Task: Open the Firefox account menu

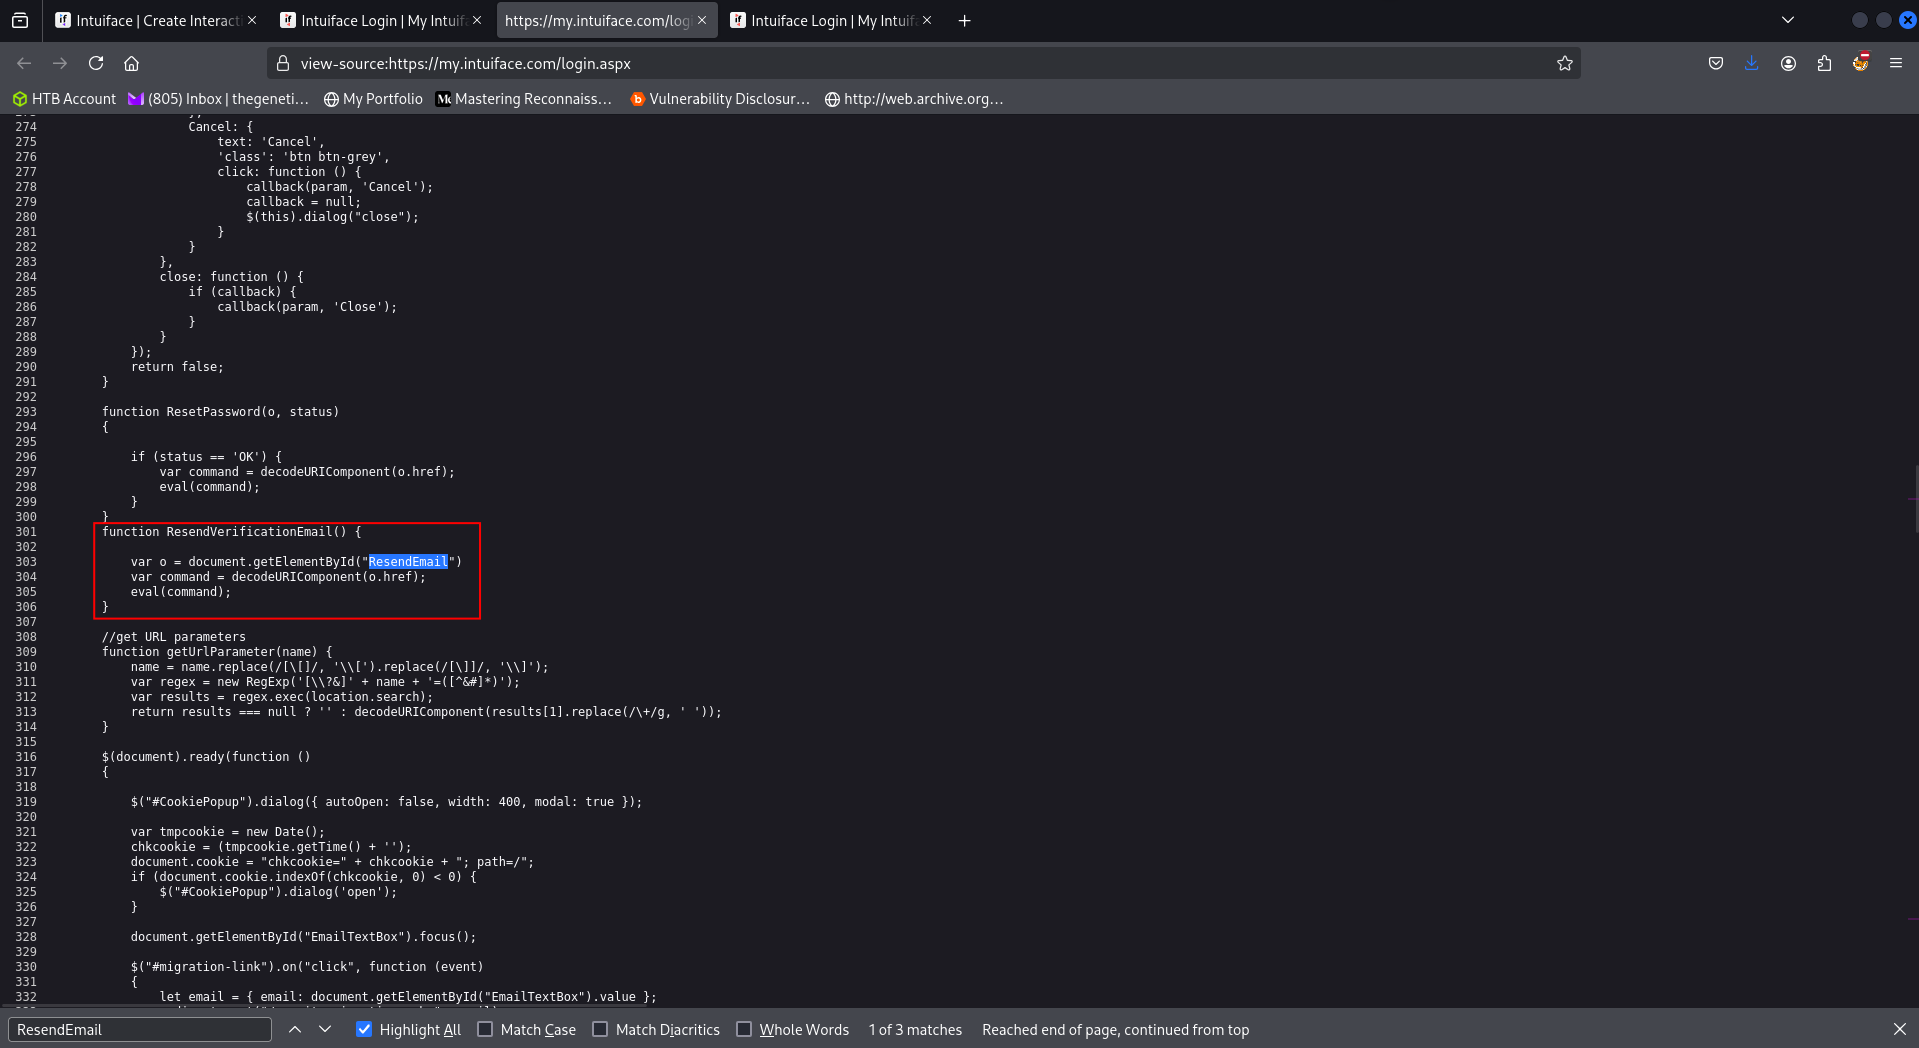Action: pyautogui.click(x=1788, y=63)
